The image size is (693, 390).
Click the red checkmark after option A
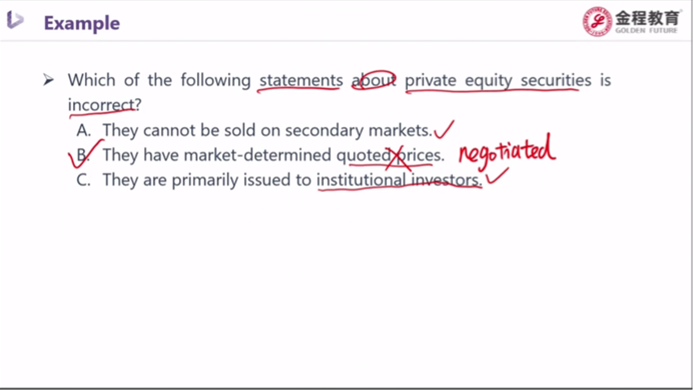coord(444,130)
